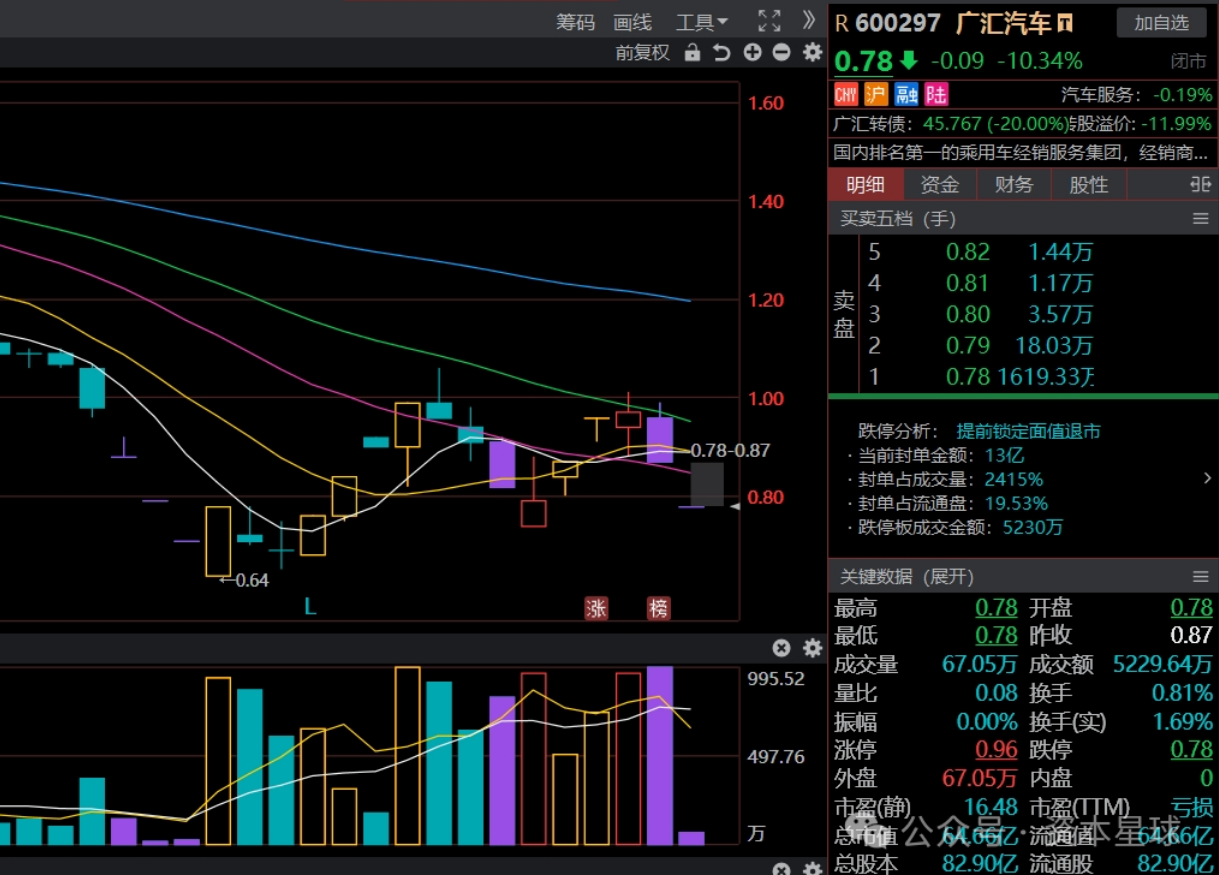Zoom out the K-line chart with the minus icon

pos(782,53)
